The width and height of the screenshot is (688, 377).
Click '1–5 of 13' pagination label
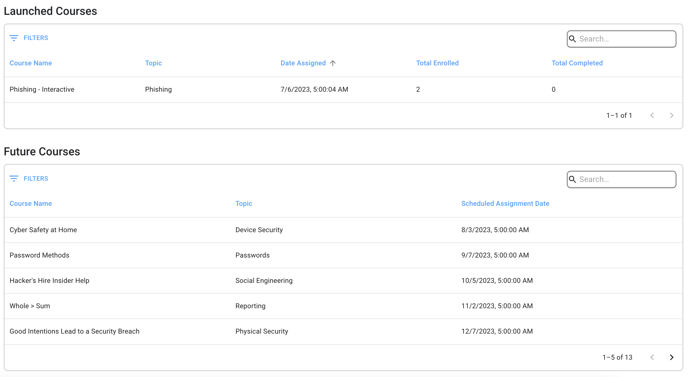click(617, 358)
